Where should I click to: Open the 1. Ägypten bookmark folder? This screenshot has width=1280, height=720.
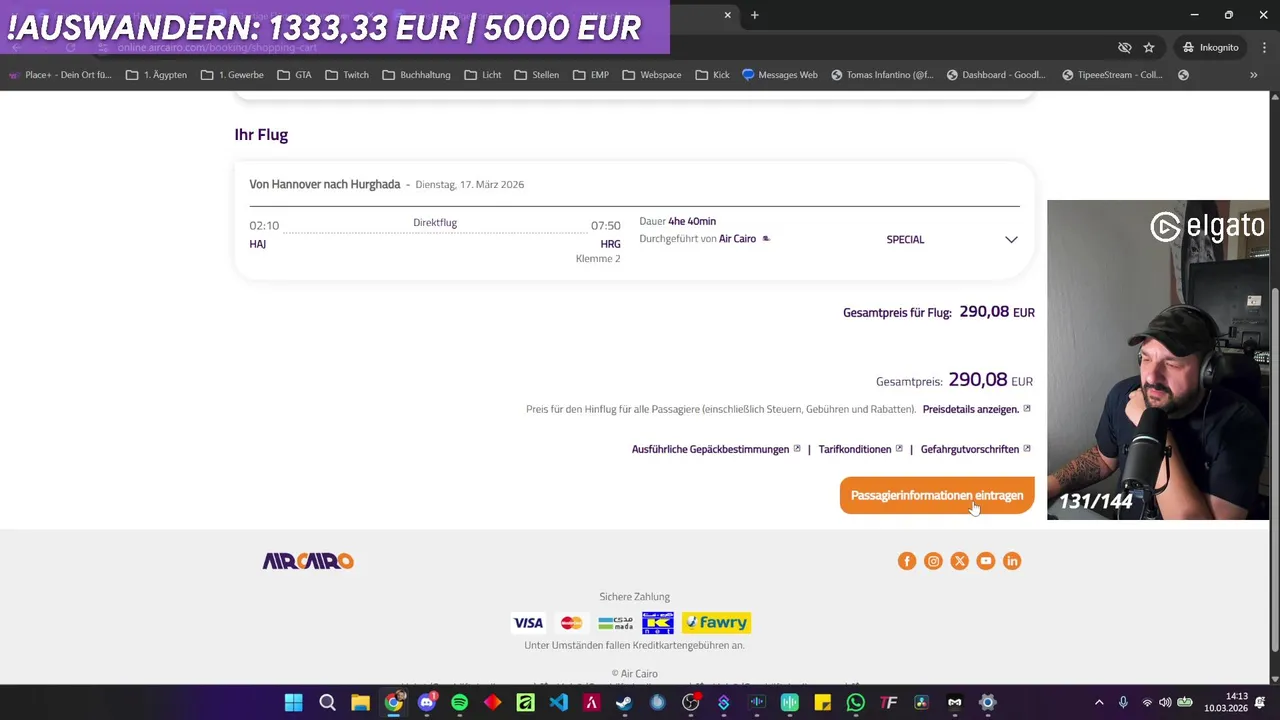point(156,75)
